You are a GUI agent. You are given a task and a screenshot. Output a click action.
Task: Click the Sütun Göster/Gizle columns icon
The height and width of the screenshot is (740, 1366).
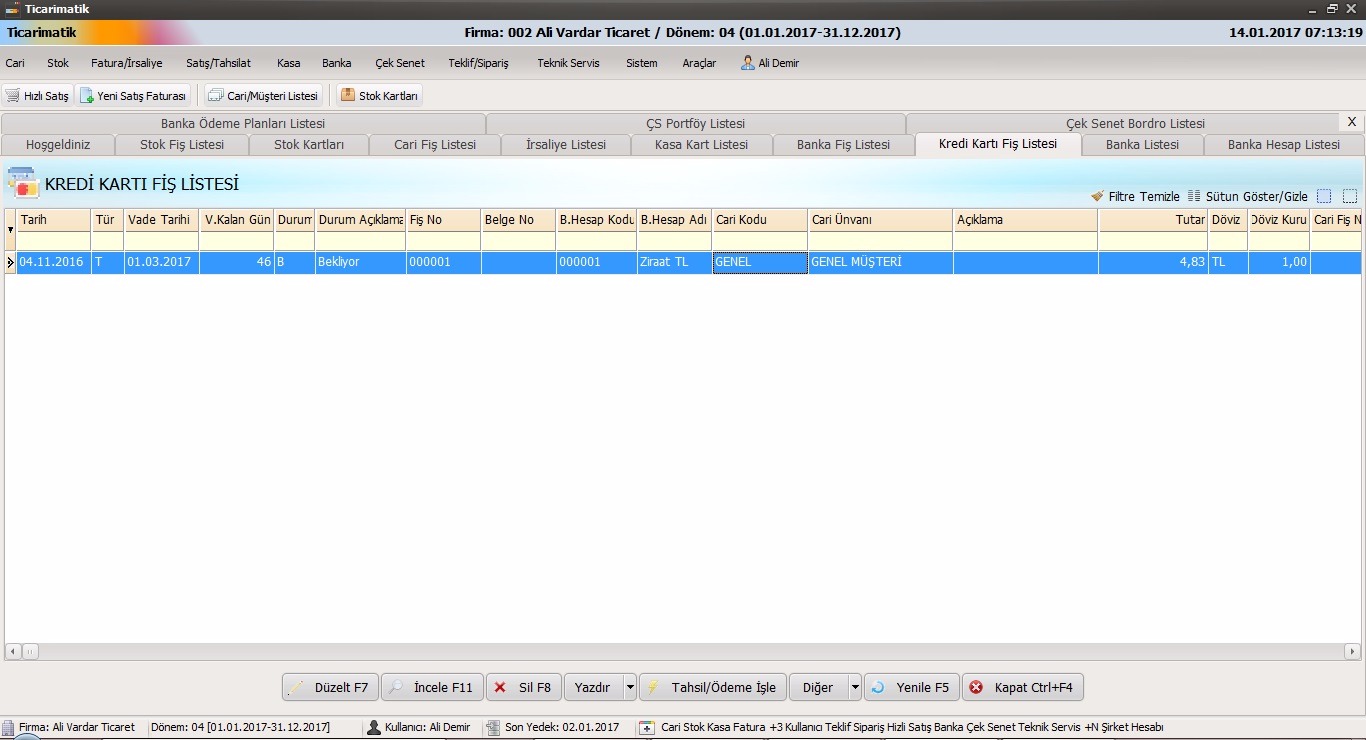point(1194,197)
